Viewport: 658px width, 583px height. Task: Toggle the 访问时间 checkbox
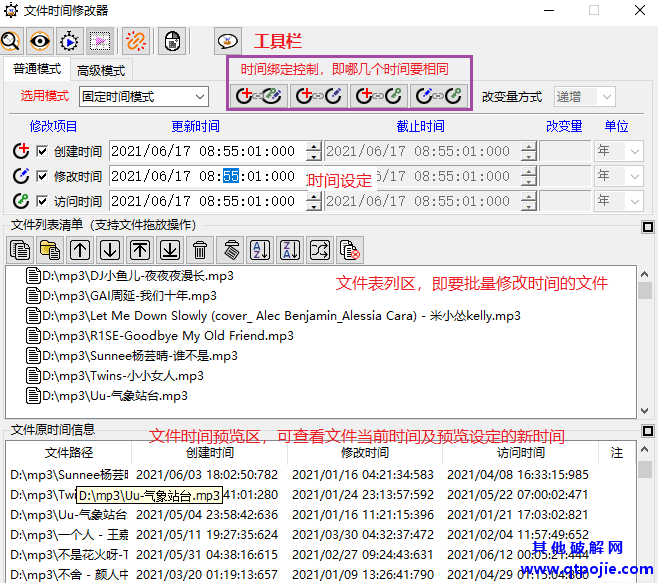[42, 201]
